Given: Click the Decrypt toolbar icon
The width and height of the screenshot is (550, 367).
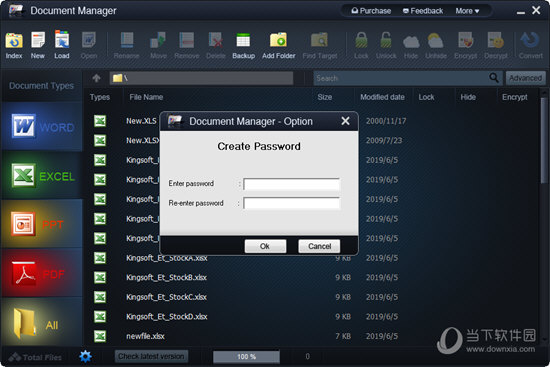Looking at the screenshot, I should point(496,40).
